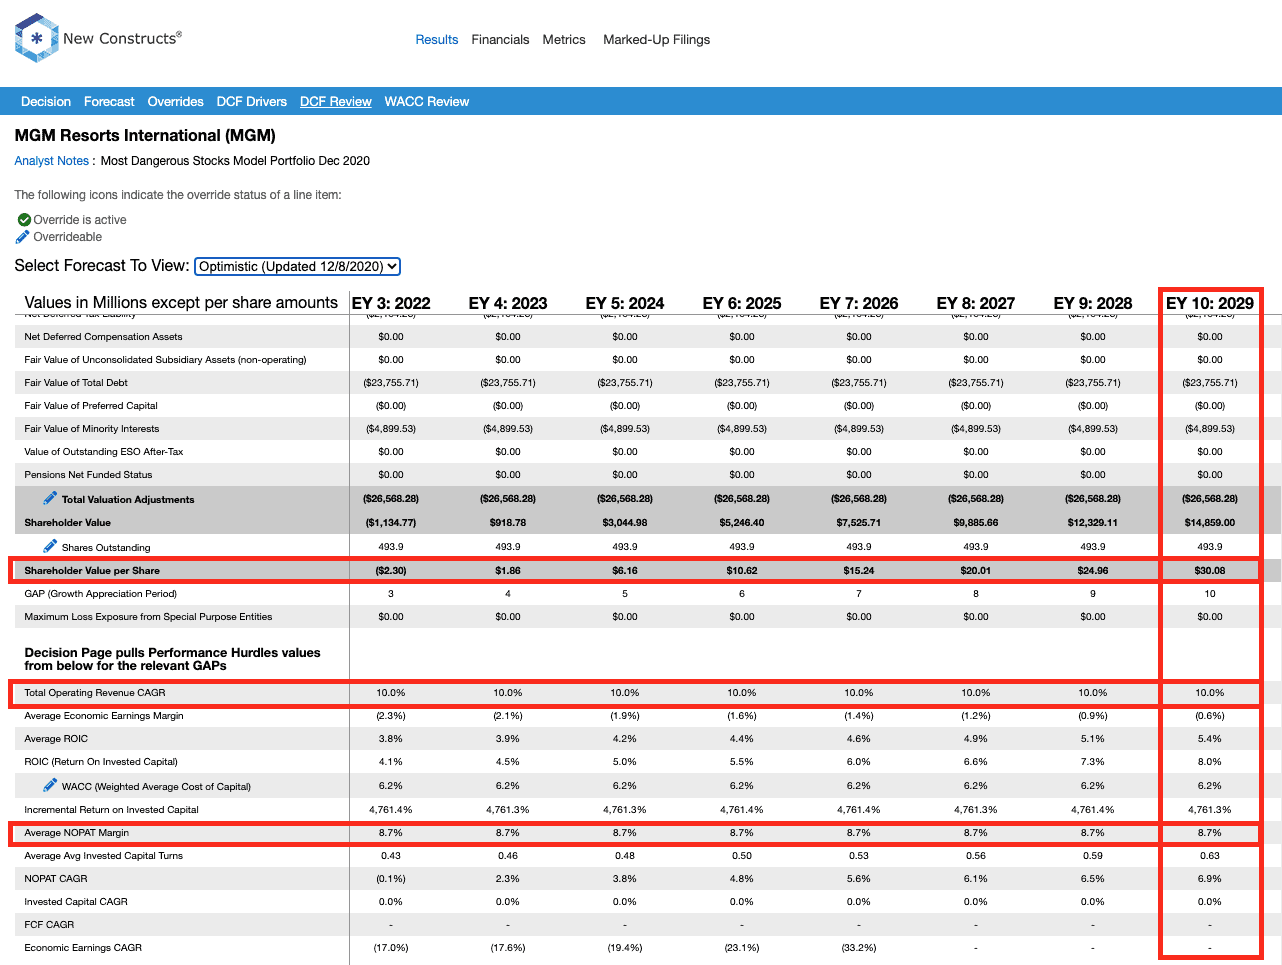This screenshot has width=1282, height=965.
Task: Click the Invested Capital CAGR row label
Action: click(76, 902)
